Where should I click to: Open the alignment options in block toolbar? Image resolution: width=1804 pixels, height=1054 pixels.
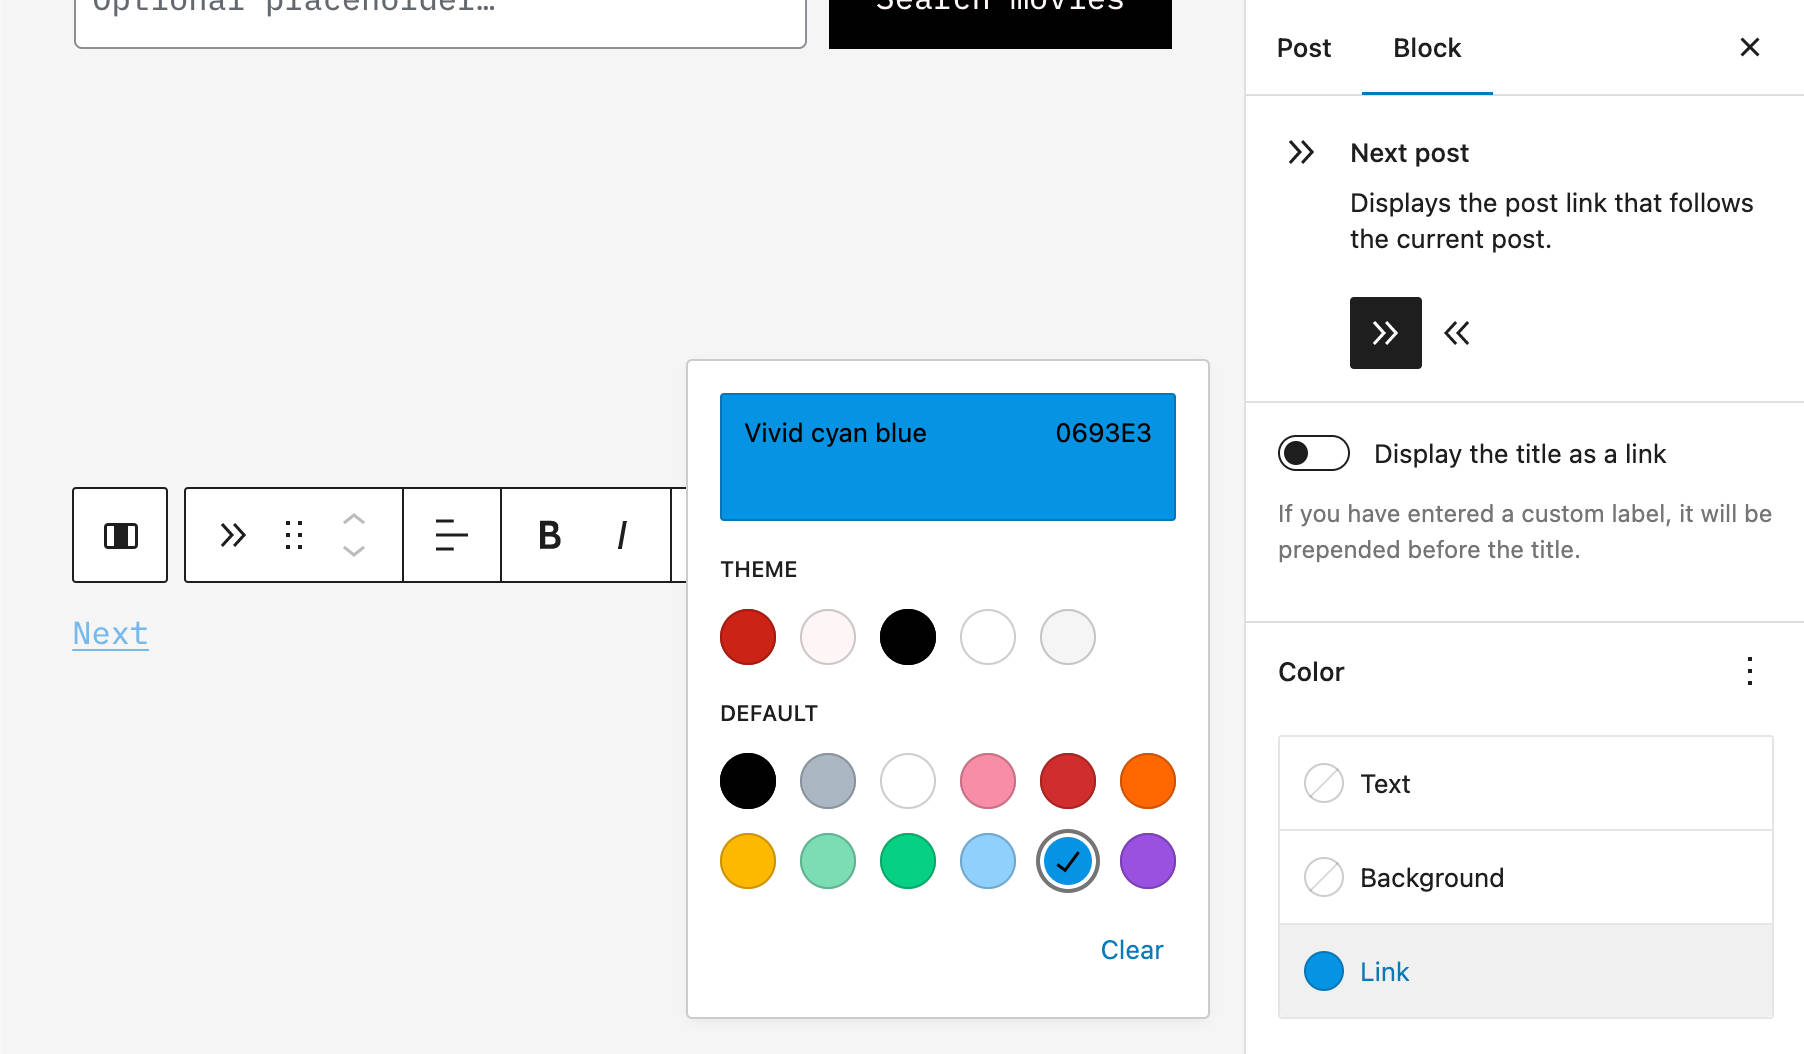click(451, 535)
